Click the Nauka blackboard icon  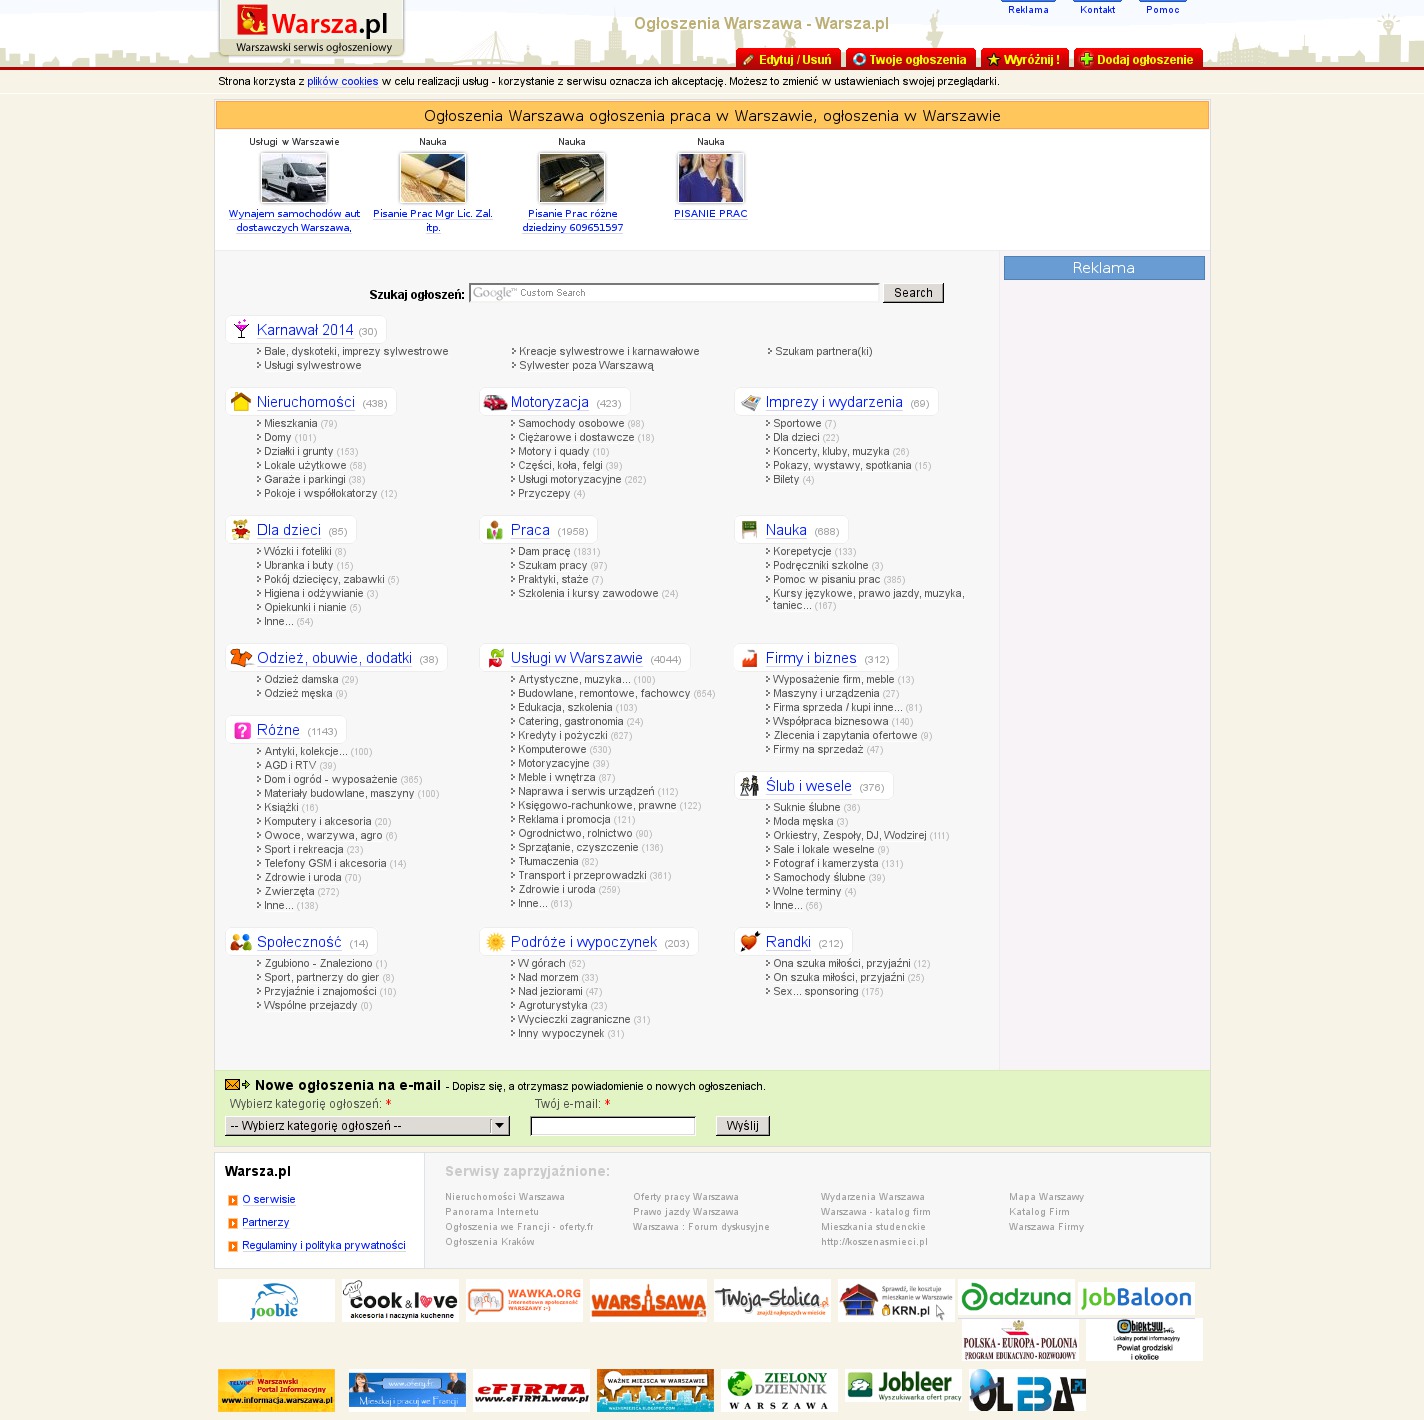(750, 529)
